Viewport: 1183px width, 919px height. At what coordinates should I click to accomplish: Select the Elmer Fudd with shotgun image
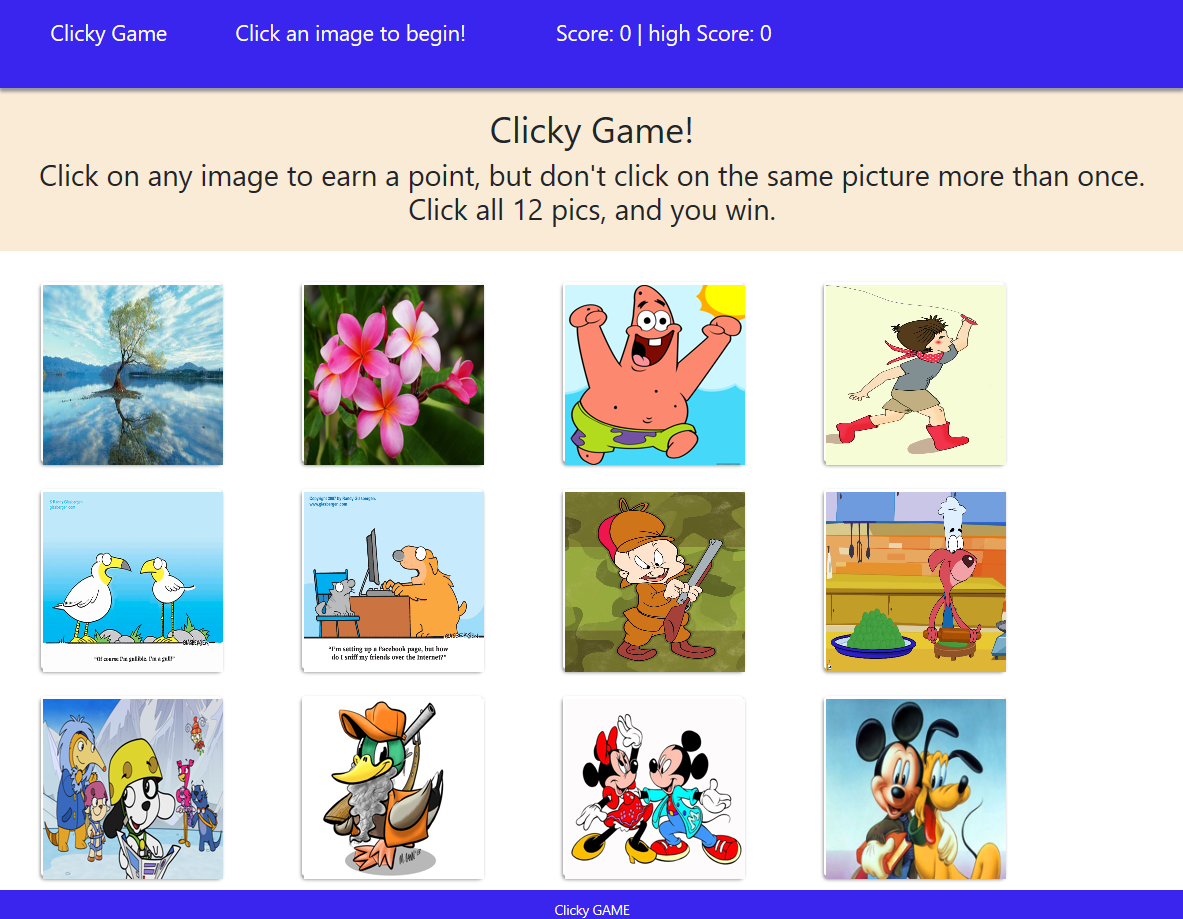click(654, 582)
